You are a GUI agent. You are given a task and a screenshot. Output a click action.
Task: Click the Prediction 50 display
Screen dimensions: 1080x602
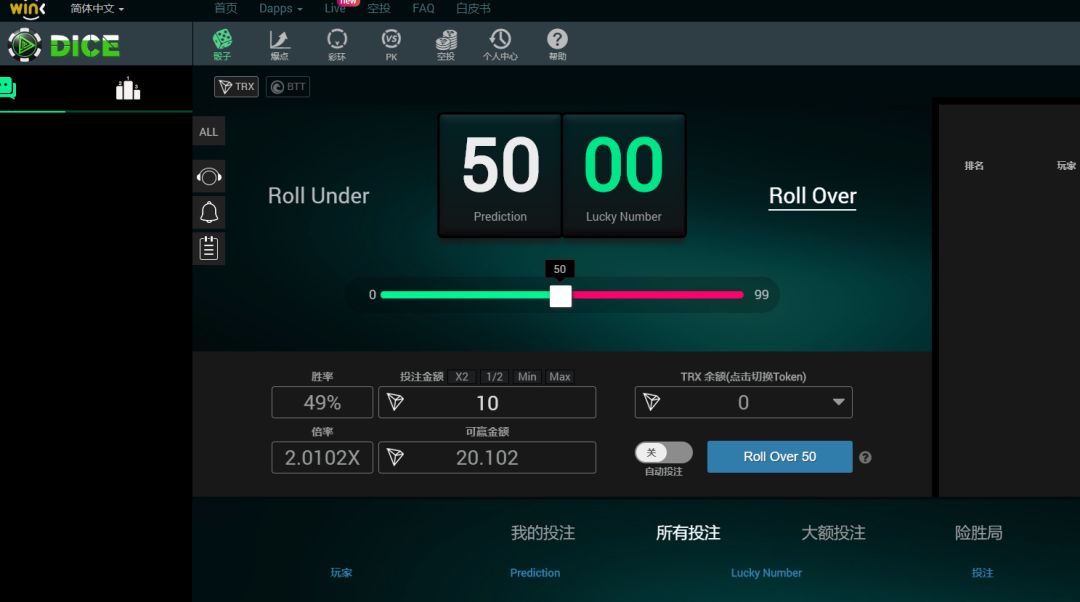click(500, 176)
